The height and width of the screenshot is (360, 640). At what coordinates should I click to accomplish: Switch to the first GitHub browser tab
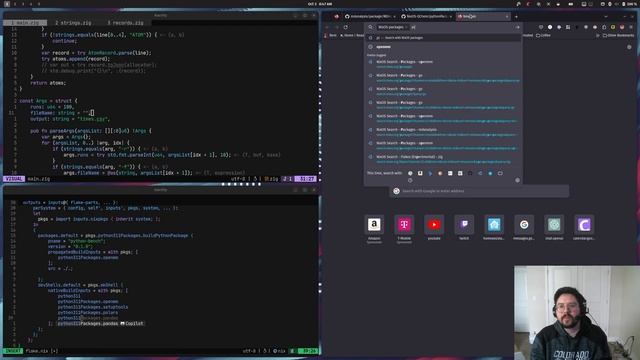point(370,16)
